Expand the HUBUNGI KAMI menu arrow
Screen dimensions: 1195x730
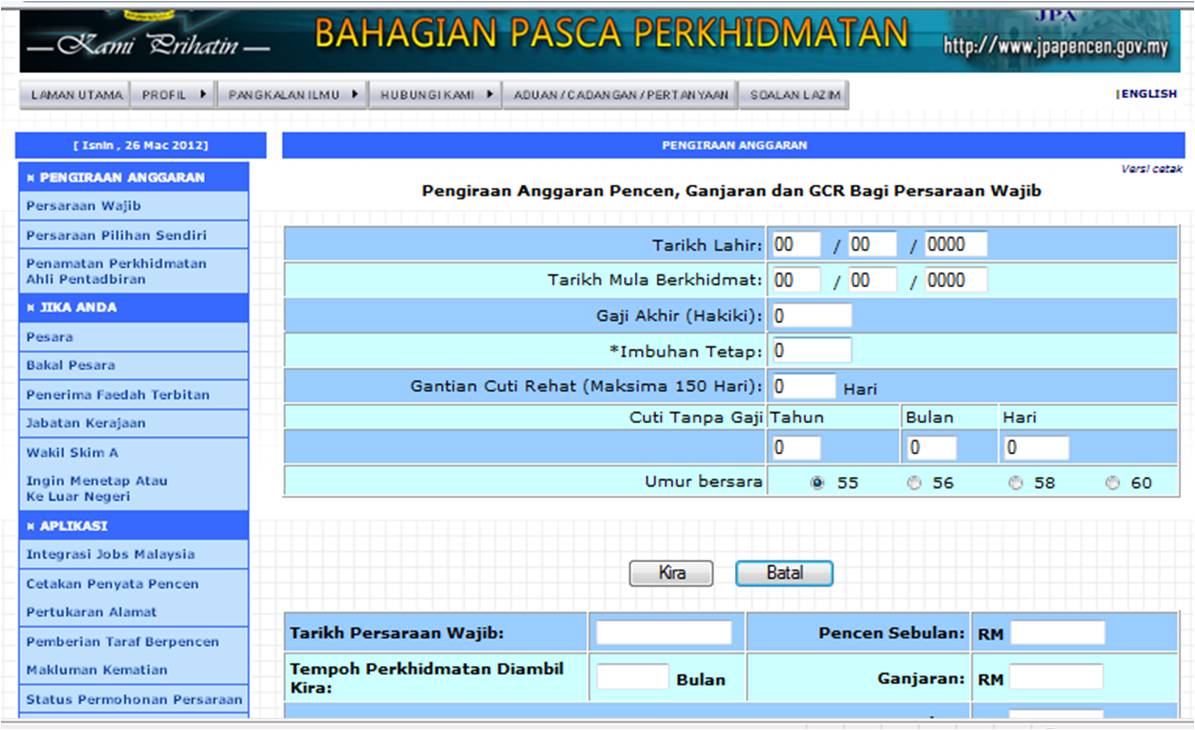[x=489, y=94]
